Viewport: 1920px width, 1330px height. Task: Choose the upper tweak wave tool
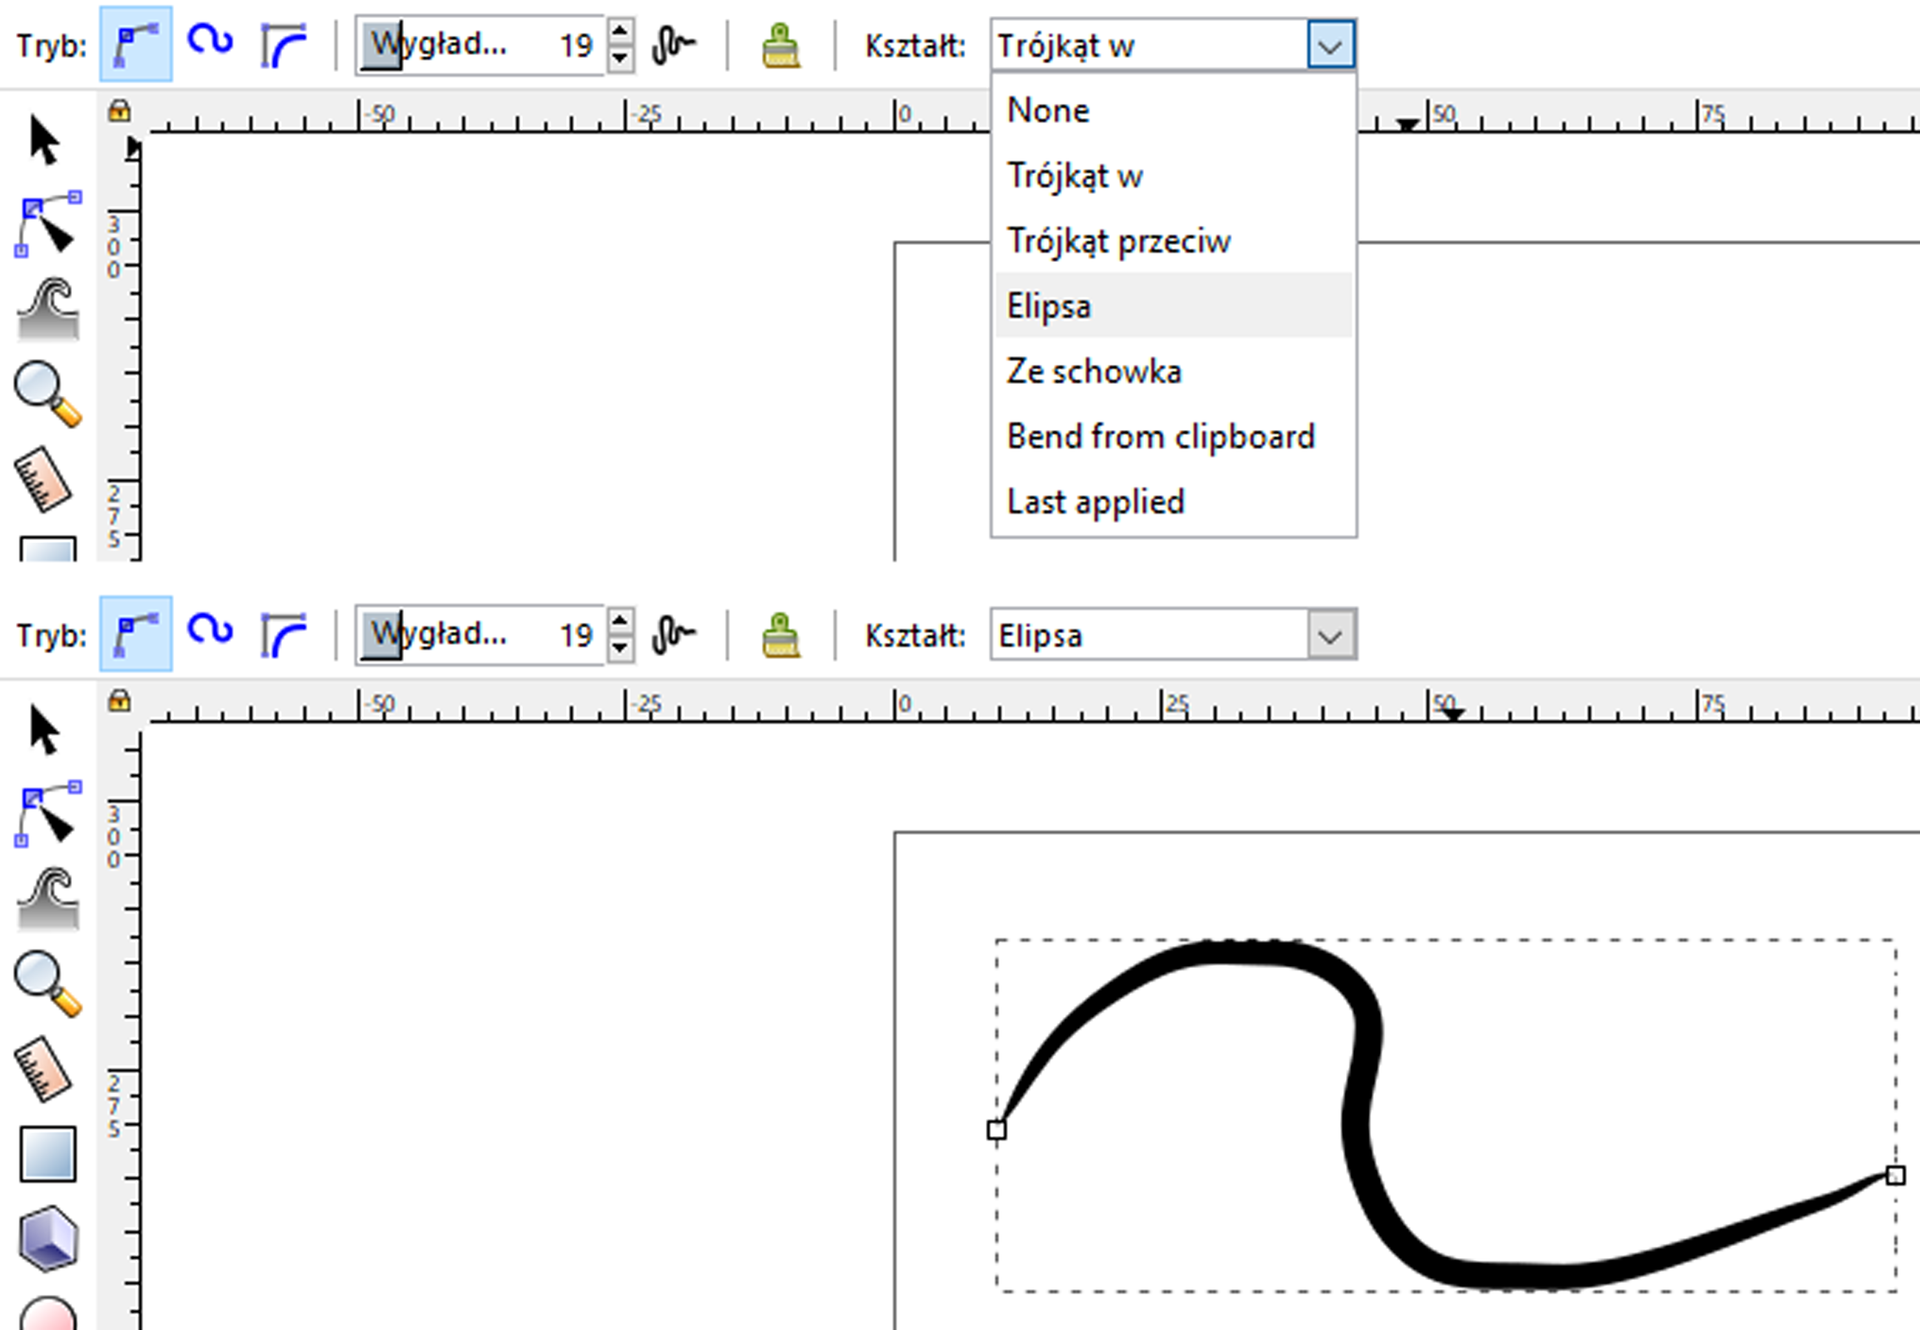(x=47, y=309)
